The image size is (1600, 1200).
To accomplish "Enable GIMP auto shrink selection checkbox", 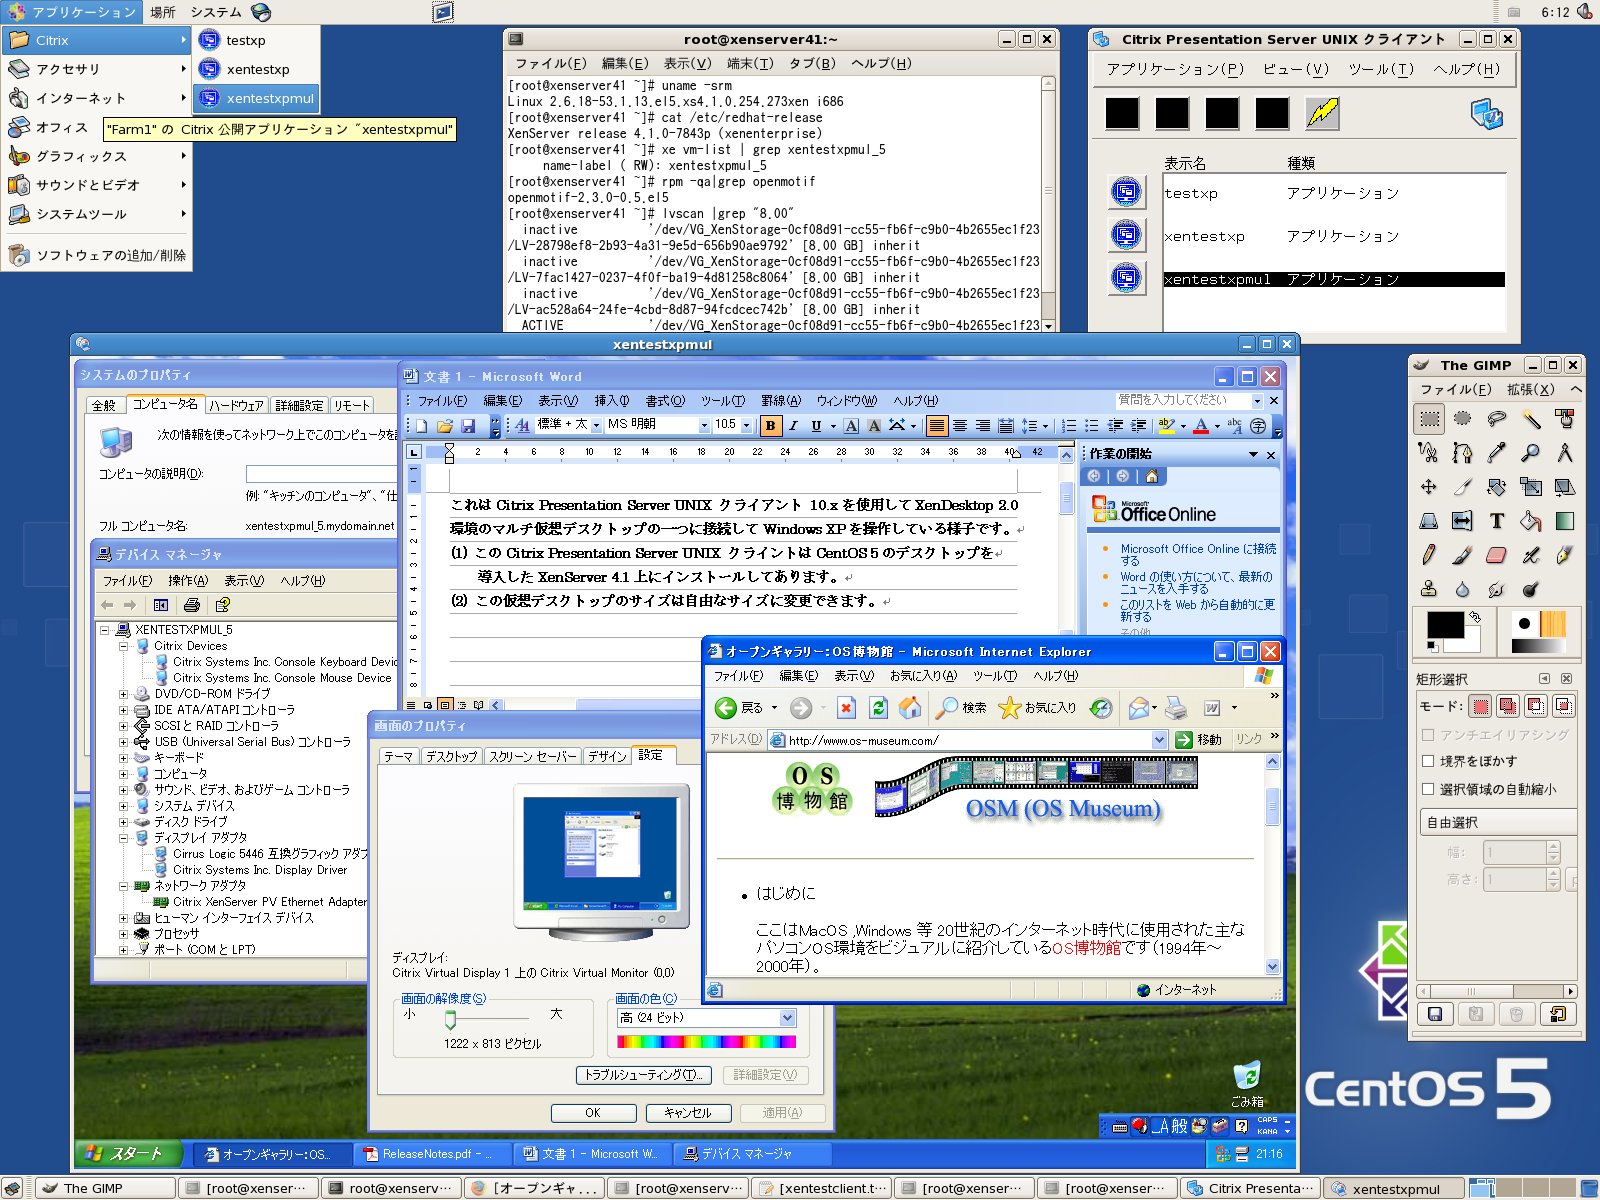I will 1428,789.
